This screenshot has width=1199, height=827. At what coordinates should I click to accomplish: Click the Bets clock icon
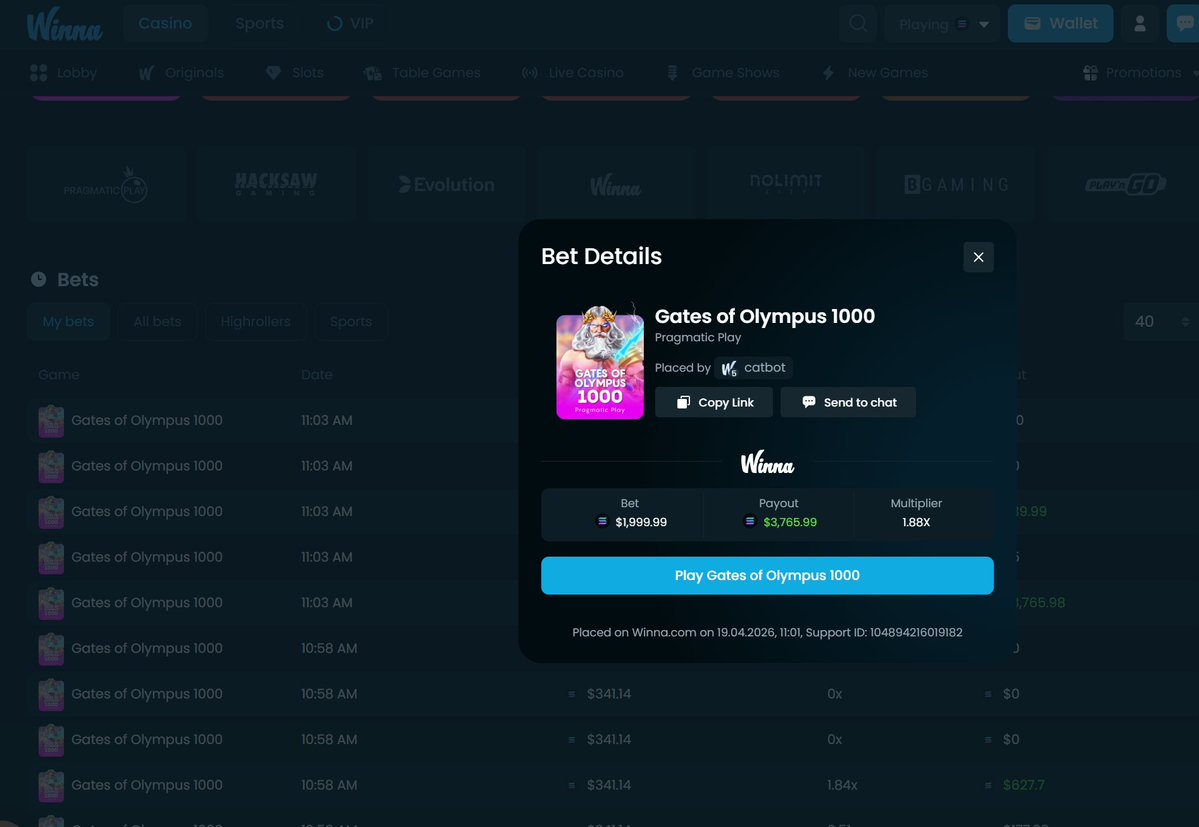[38, 279]
